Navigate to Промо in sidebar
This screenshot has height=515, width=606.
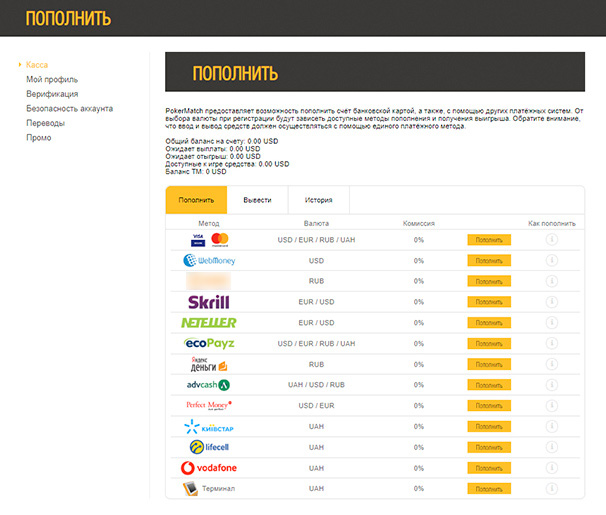(x=39, y=138)
